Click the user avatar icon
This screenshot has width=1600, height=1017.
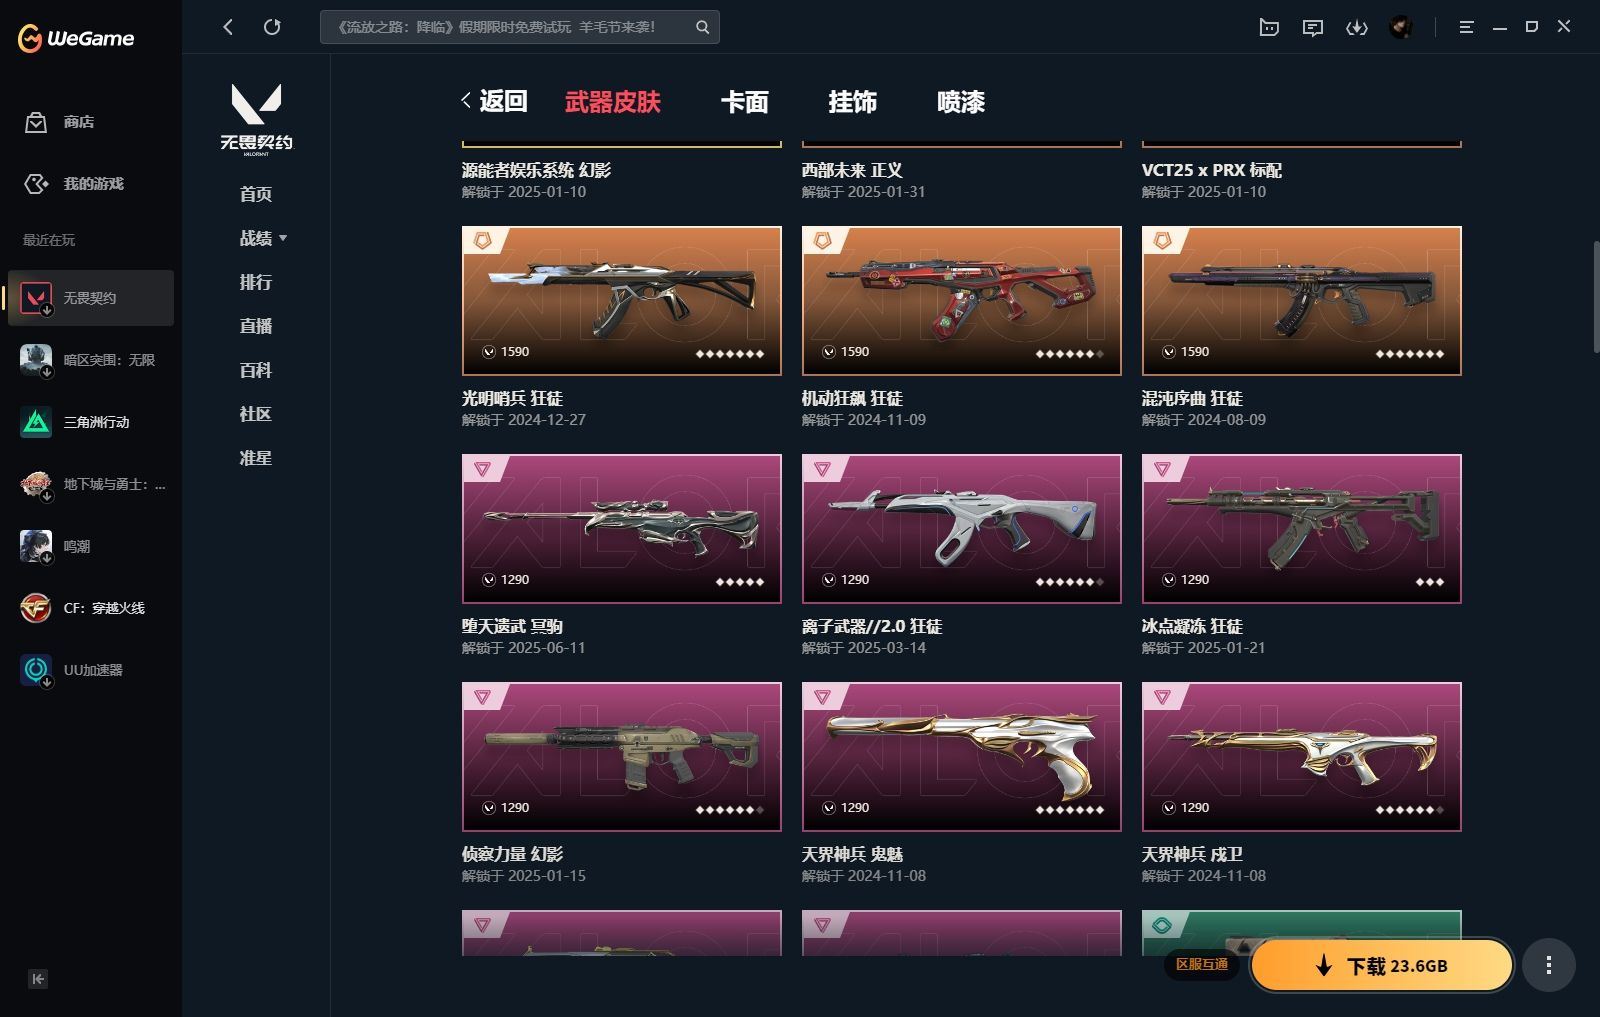coord(1401,27)
